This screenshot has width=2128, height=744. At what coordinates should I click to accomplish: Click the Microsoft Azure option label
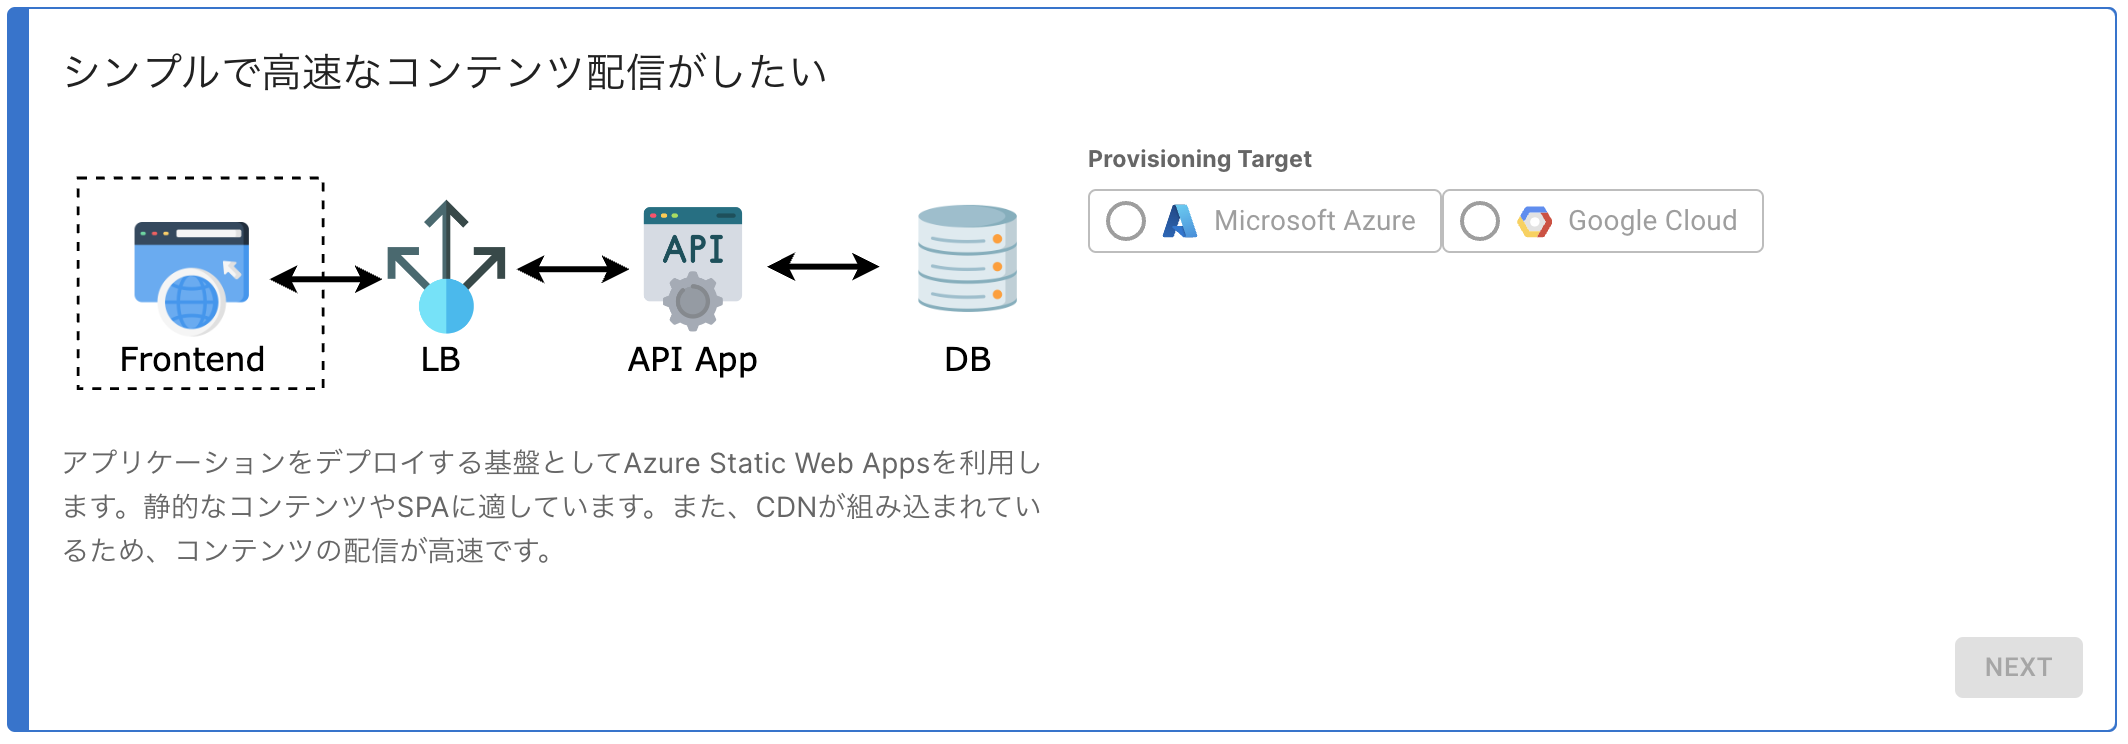[x=1314, y=221]
